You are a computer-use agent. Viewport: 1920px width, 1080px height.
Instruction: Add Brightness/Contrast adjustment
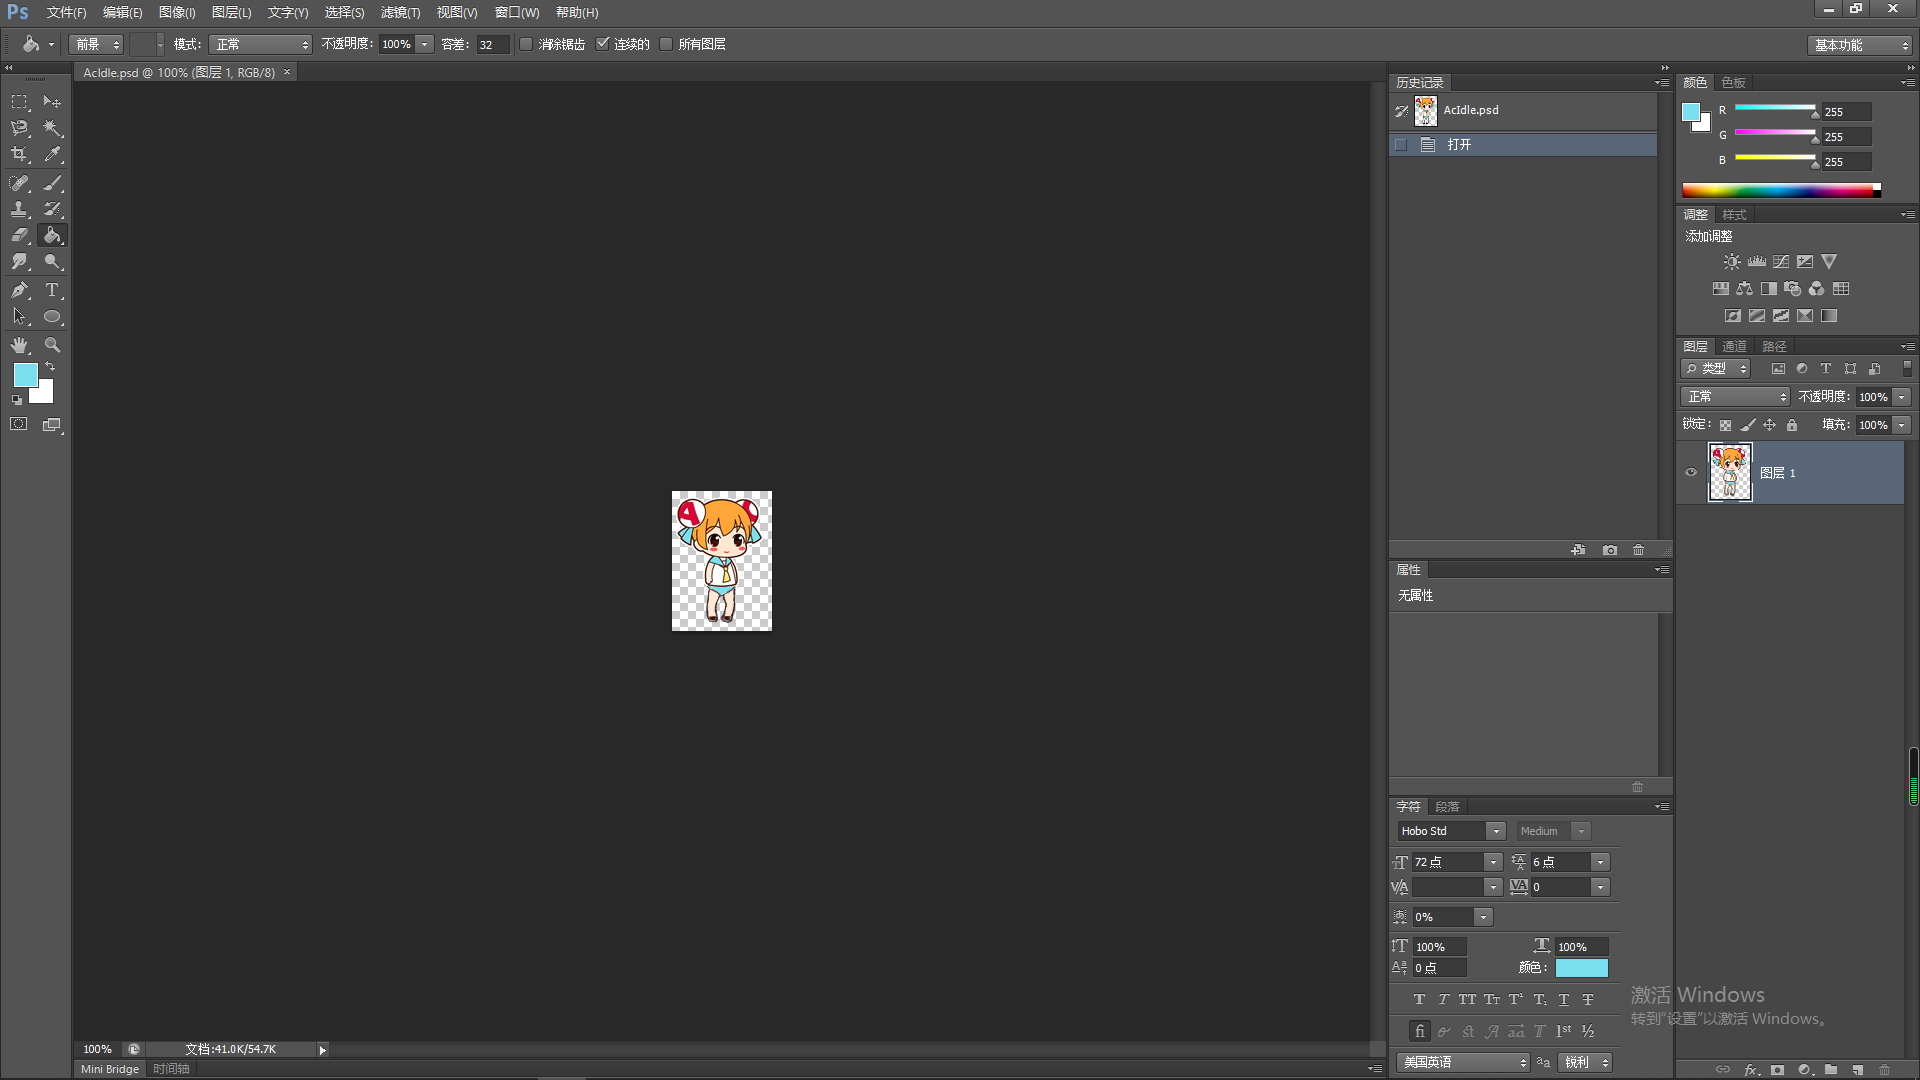(1732, 261)
